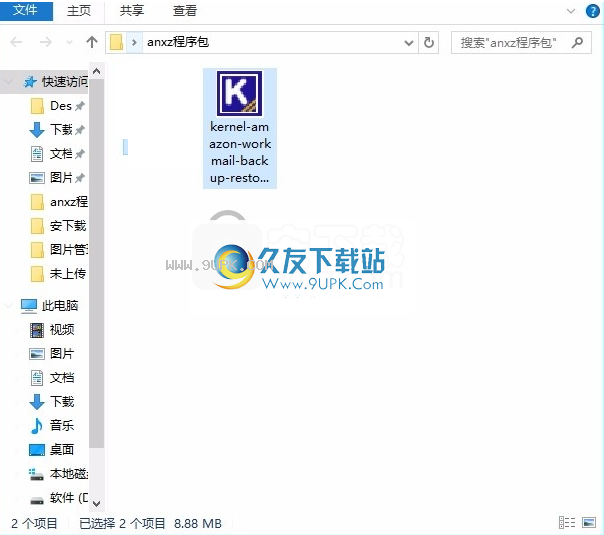Open 视频 under 此电脑

(x=62, y=330)
